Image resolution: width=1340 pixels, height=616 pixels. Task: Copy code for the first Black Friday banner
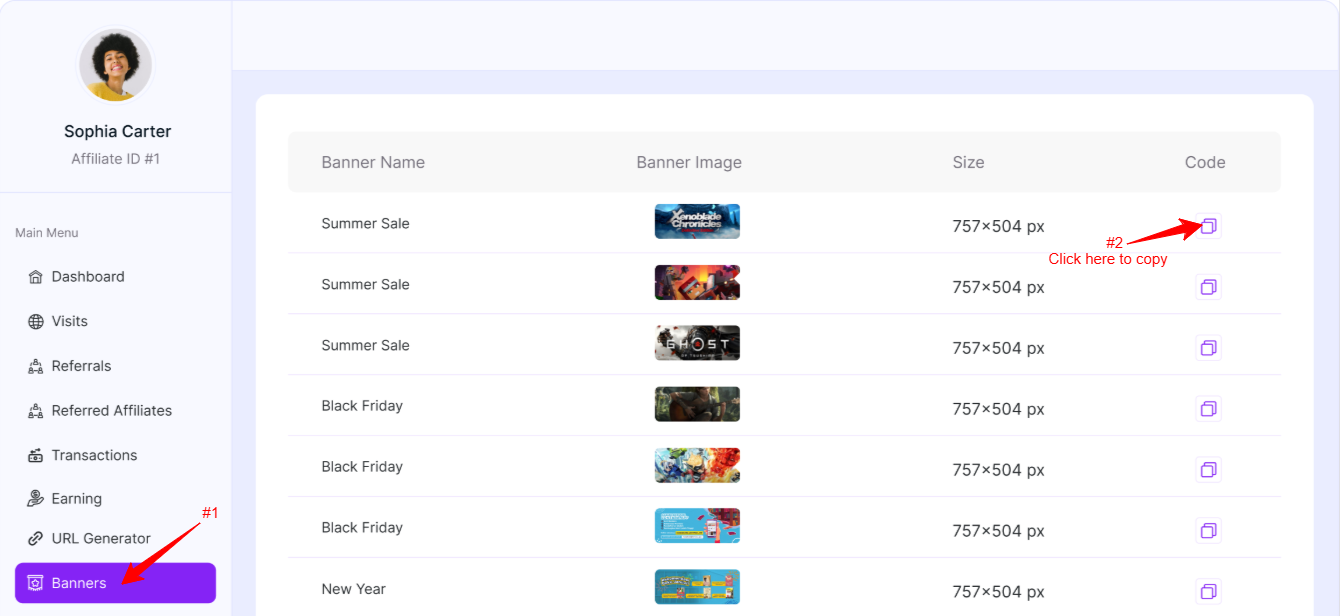tap(1208, 409)
